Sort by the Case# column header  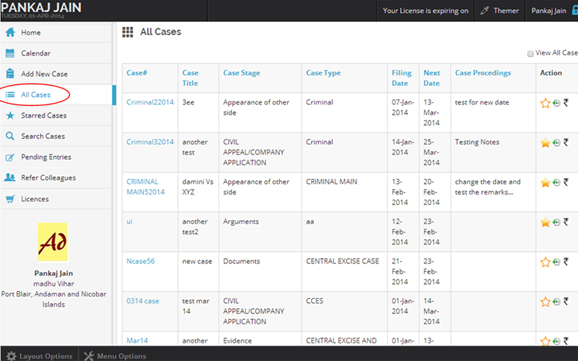click(137, 73)
